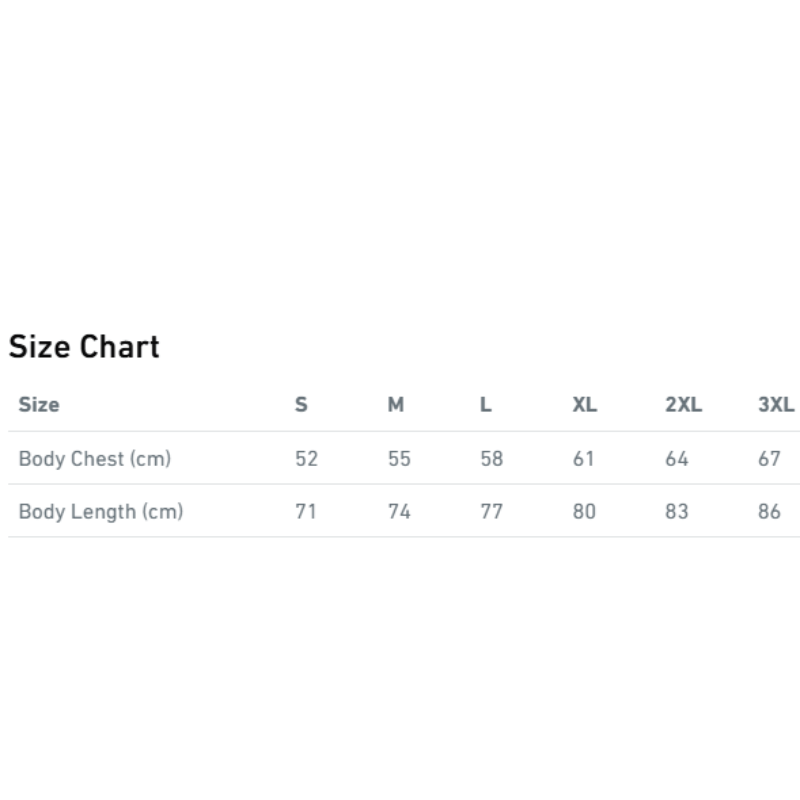Screen dimensions: 800x800
Task: Select length value 86 for size 3XL
Action: tap(769, 512)
